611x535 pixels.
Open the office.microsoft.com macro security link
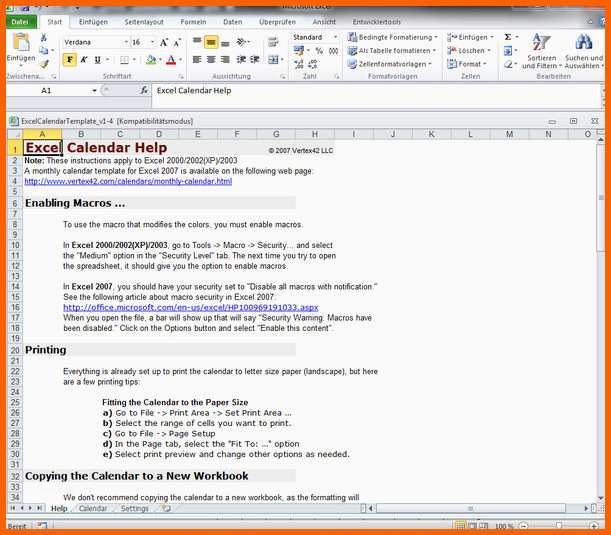coord(191,307)
